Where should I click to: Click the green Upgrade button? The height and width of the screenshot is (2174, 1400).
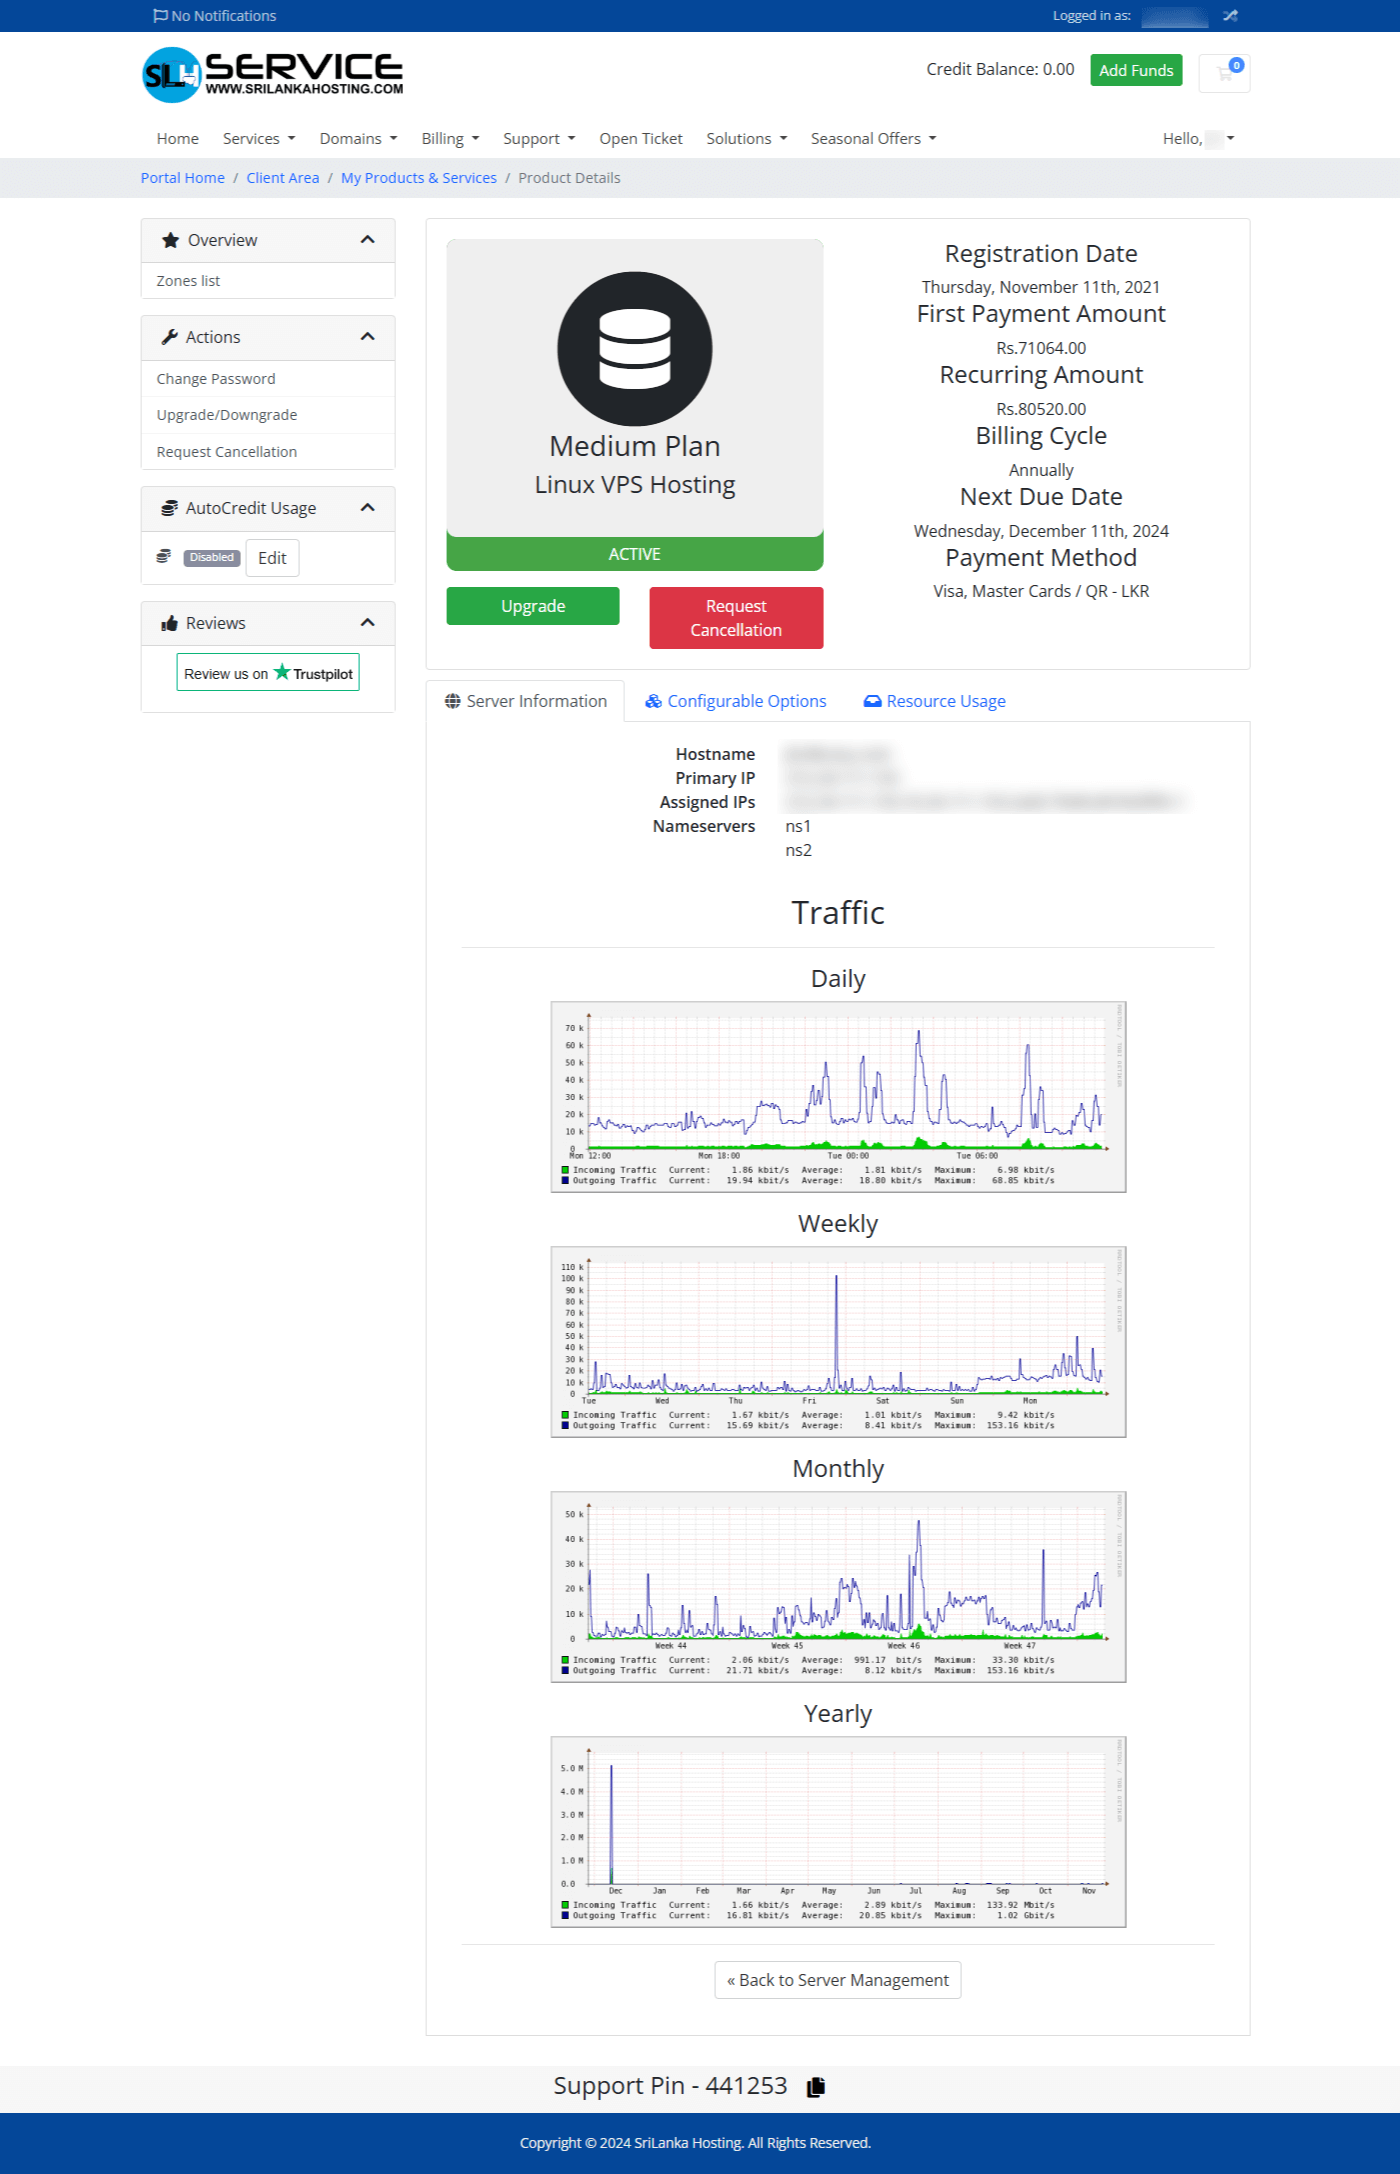pos(533,606)
